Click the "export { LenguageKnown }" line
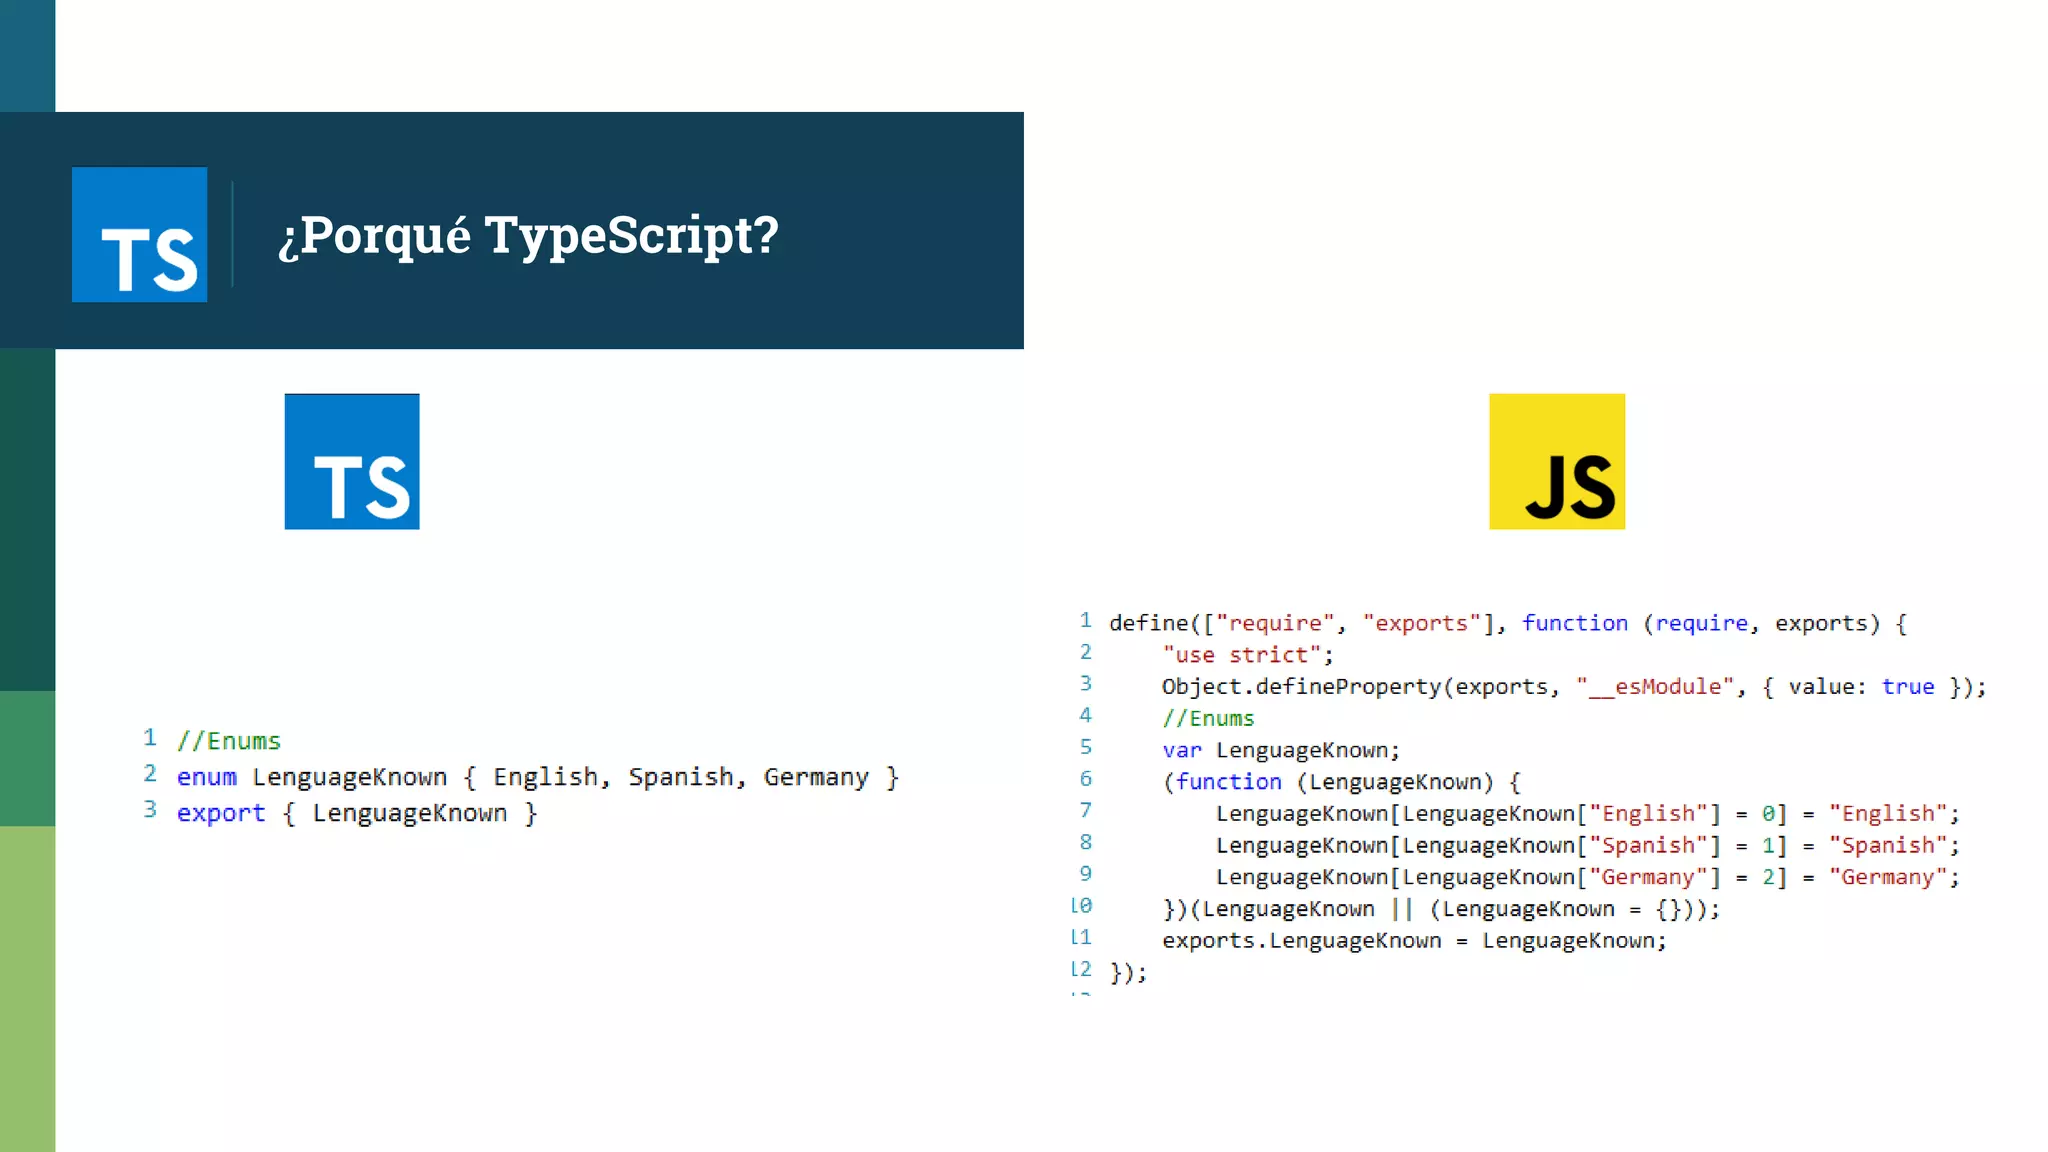 pyautogui.click(x=357, y=813)
